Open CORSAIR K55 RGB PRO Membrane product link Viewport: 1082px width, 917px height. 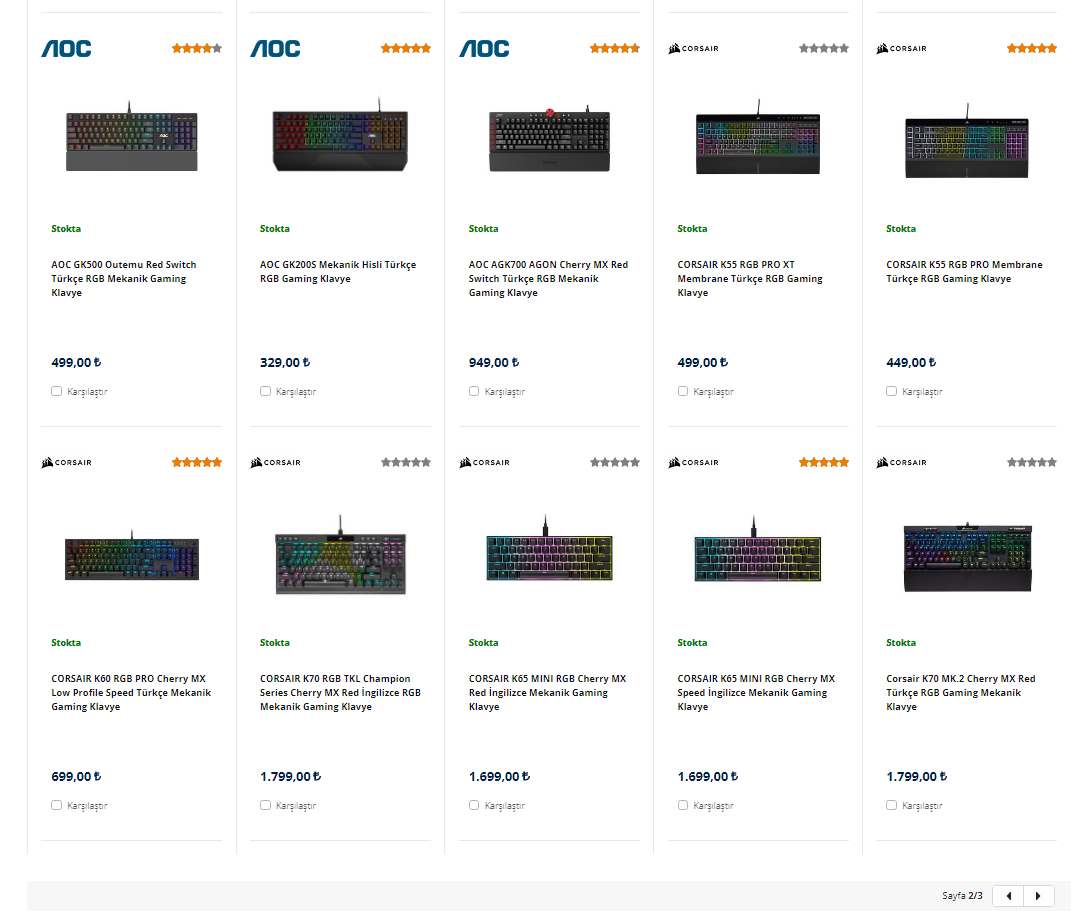965,272
